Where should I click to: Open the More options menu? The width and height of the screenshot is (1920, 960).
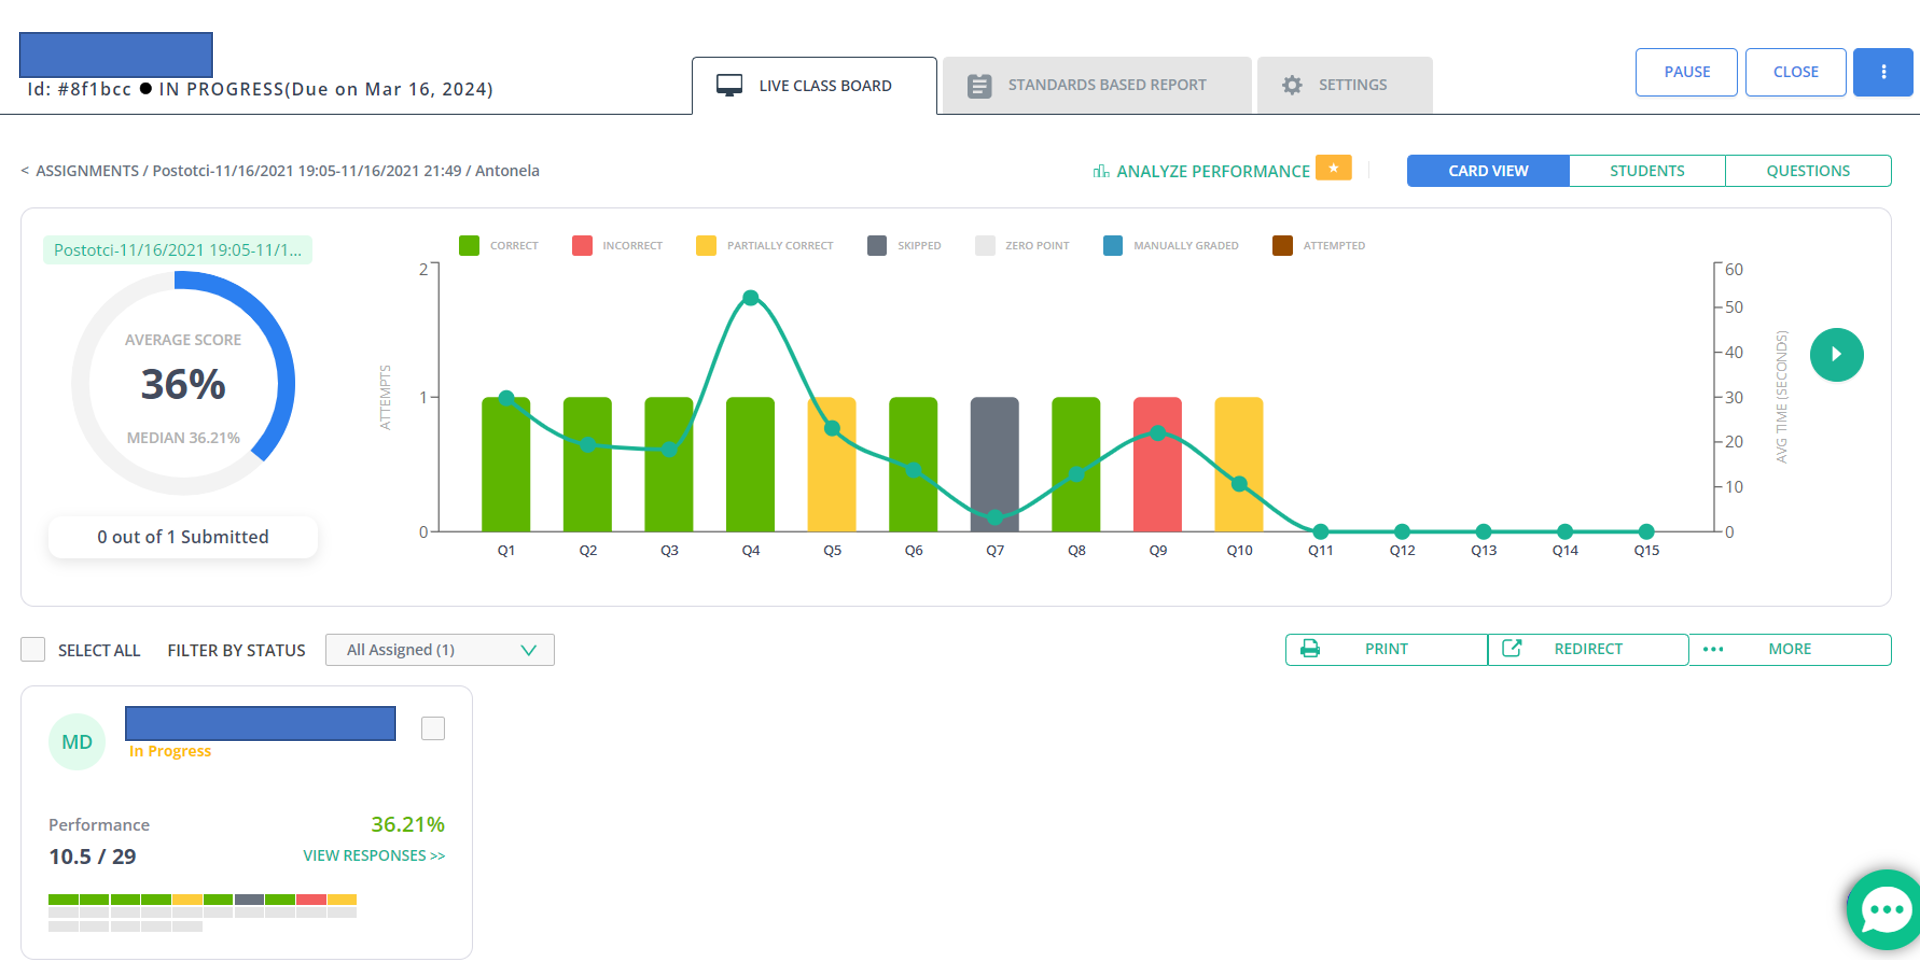coord(1789,649)
